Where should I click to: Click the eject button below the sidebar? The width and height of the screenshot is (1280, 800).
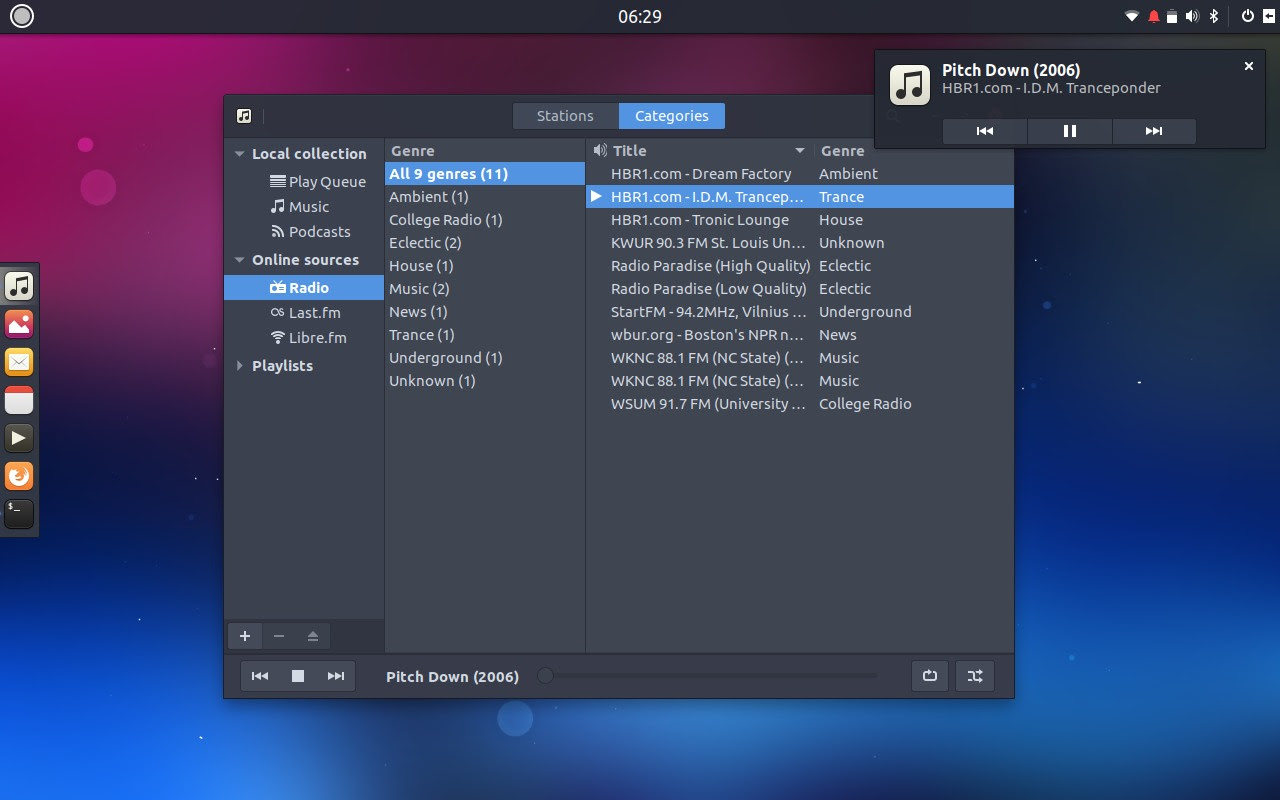click(x=313, y=636)
